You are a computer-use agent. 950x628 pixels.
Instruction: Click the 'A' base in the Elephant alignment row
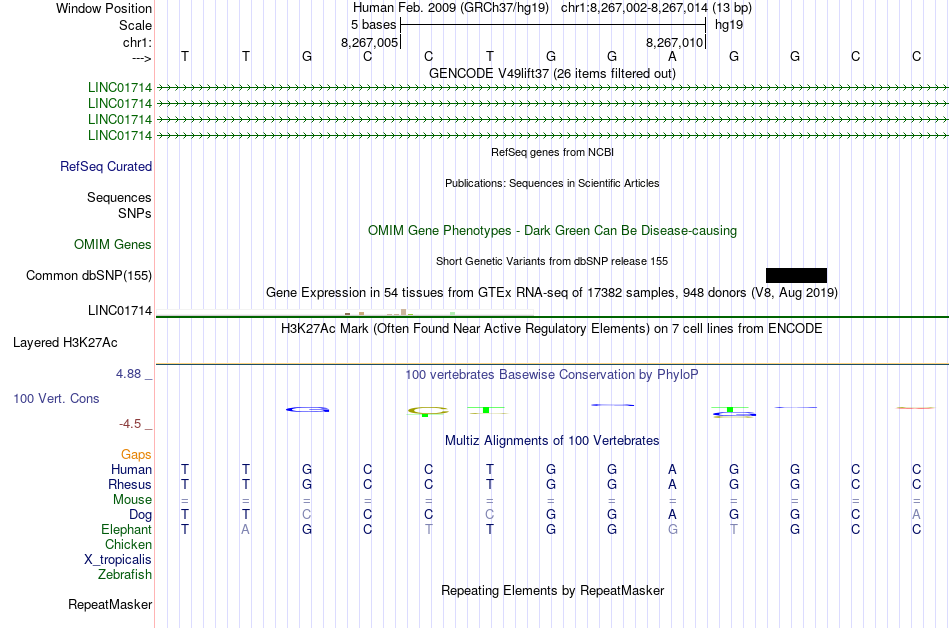click(245, 530)
